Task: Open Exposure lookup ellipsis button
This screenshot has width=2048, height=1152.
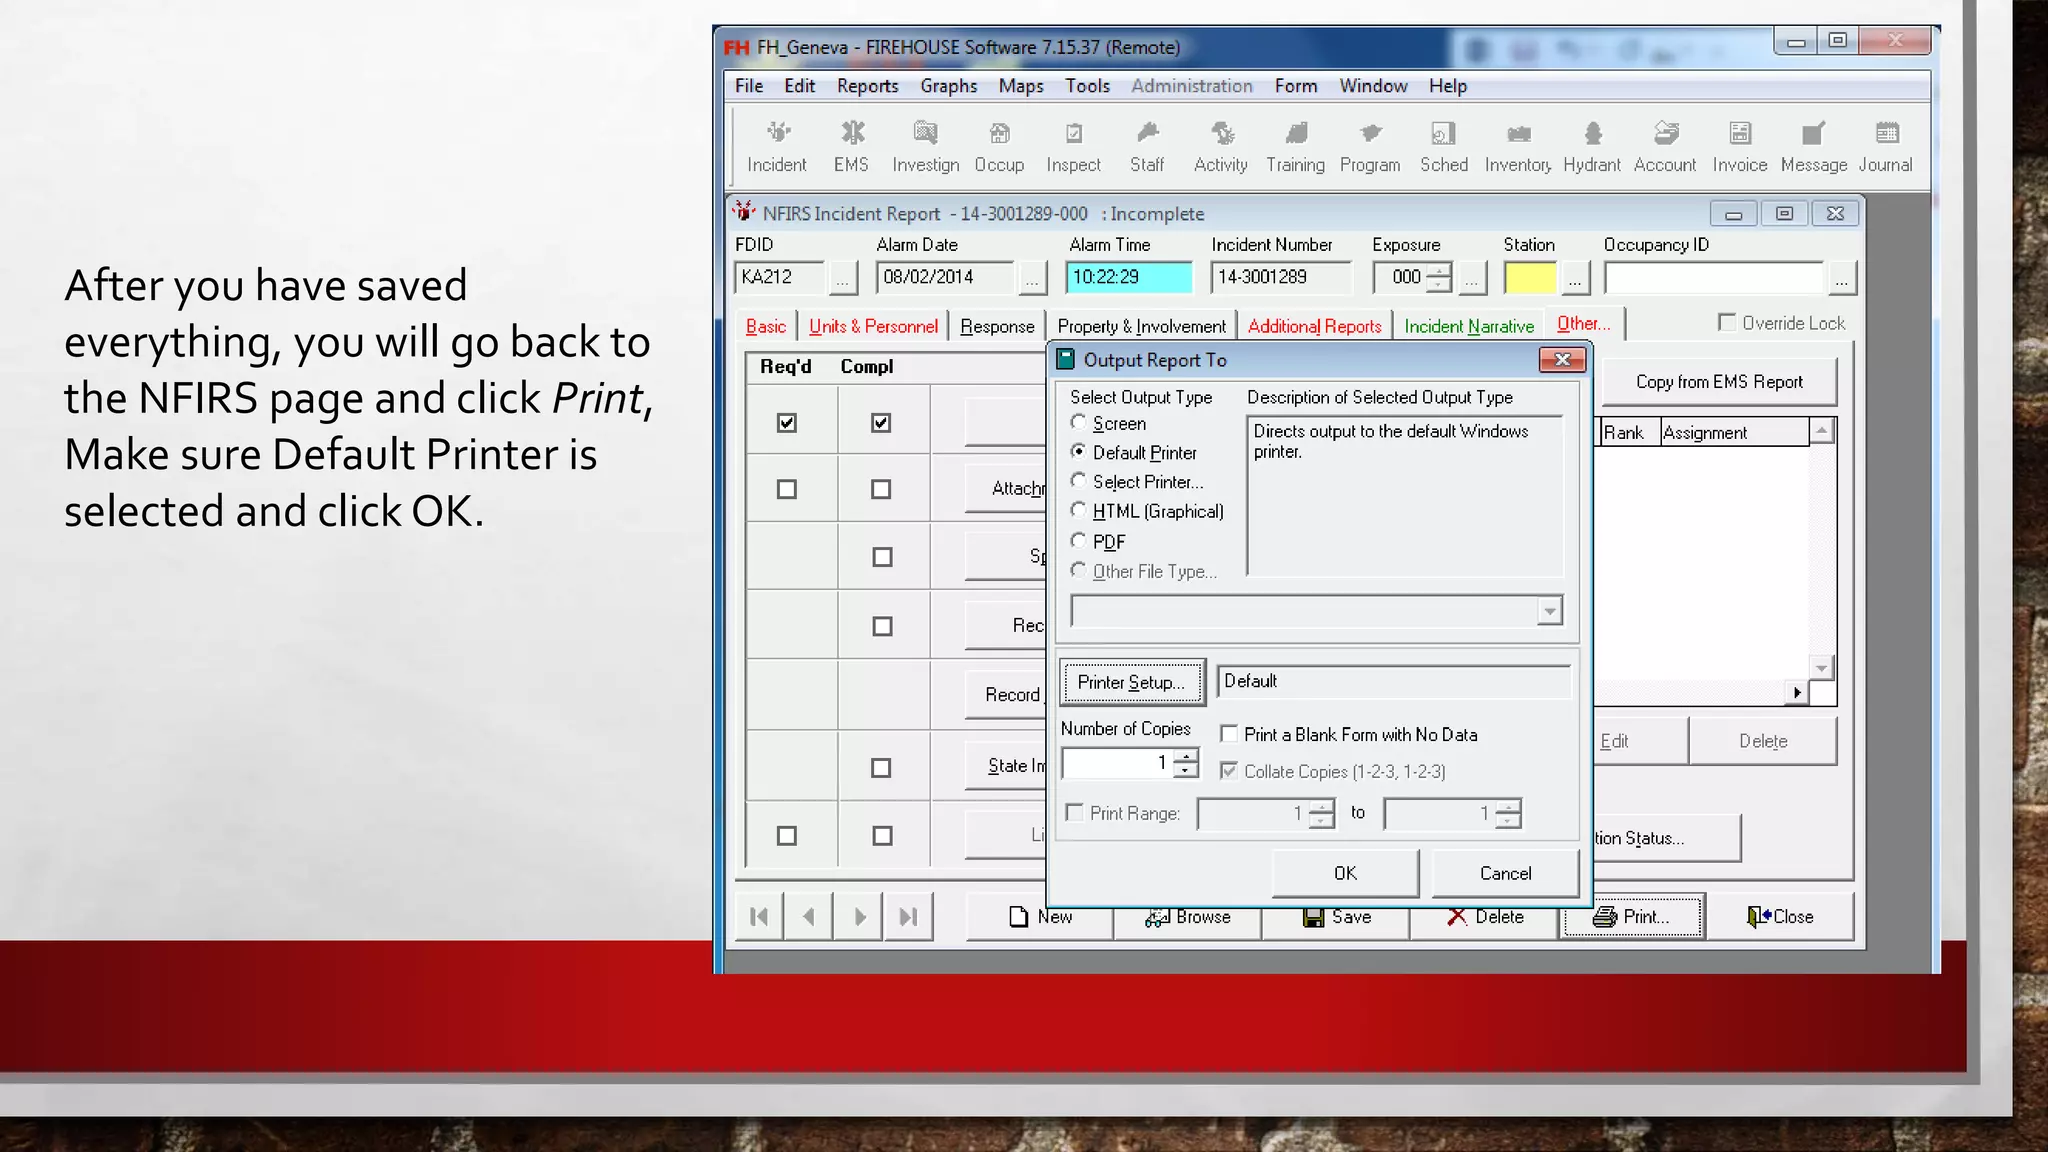Action: [1471, 278]
